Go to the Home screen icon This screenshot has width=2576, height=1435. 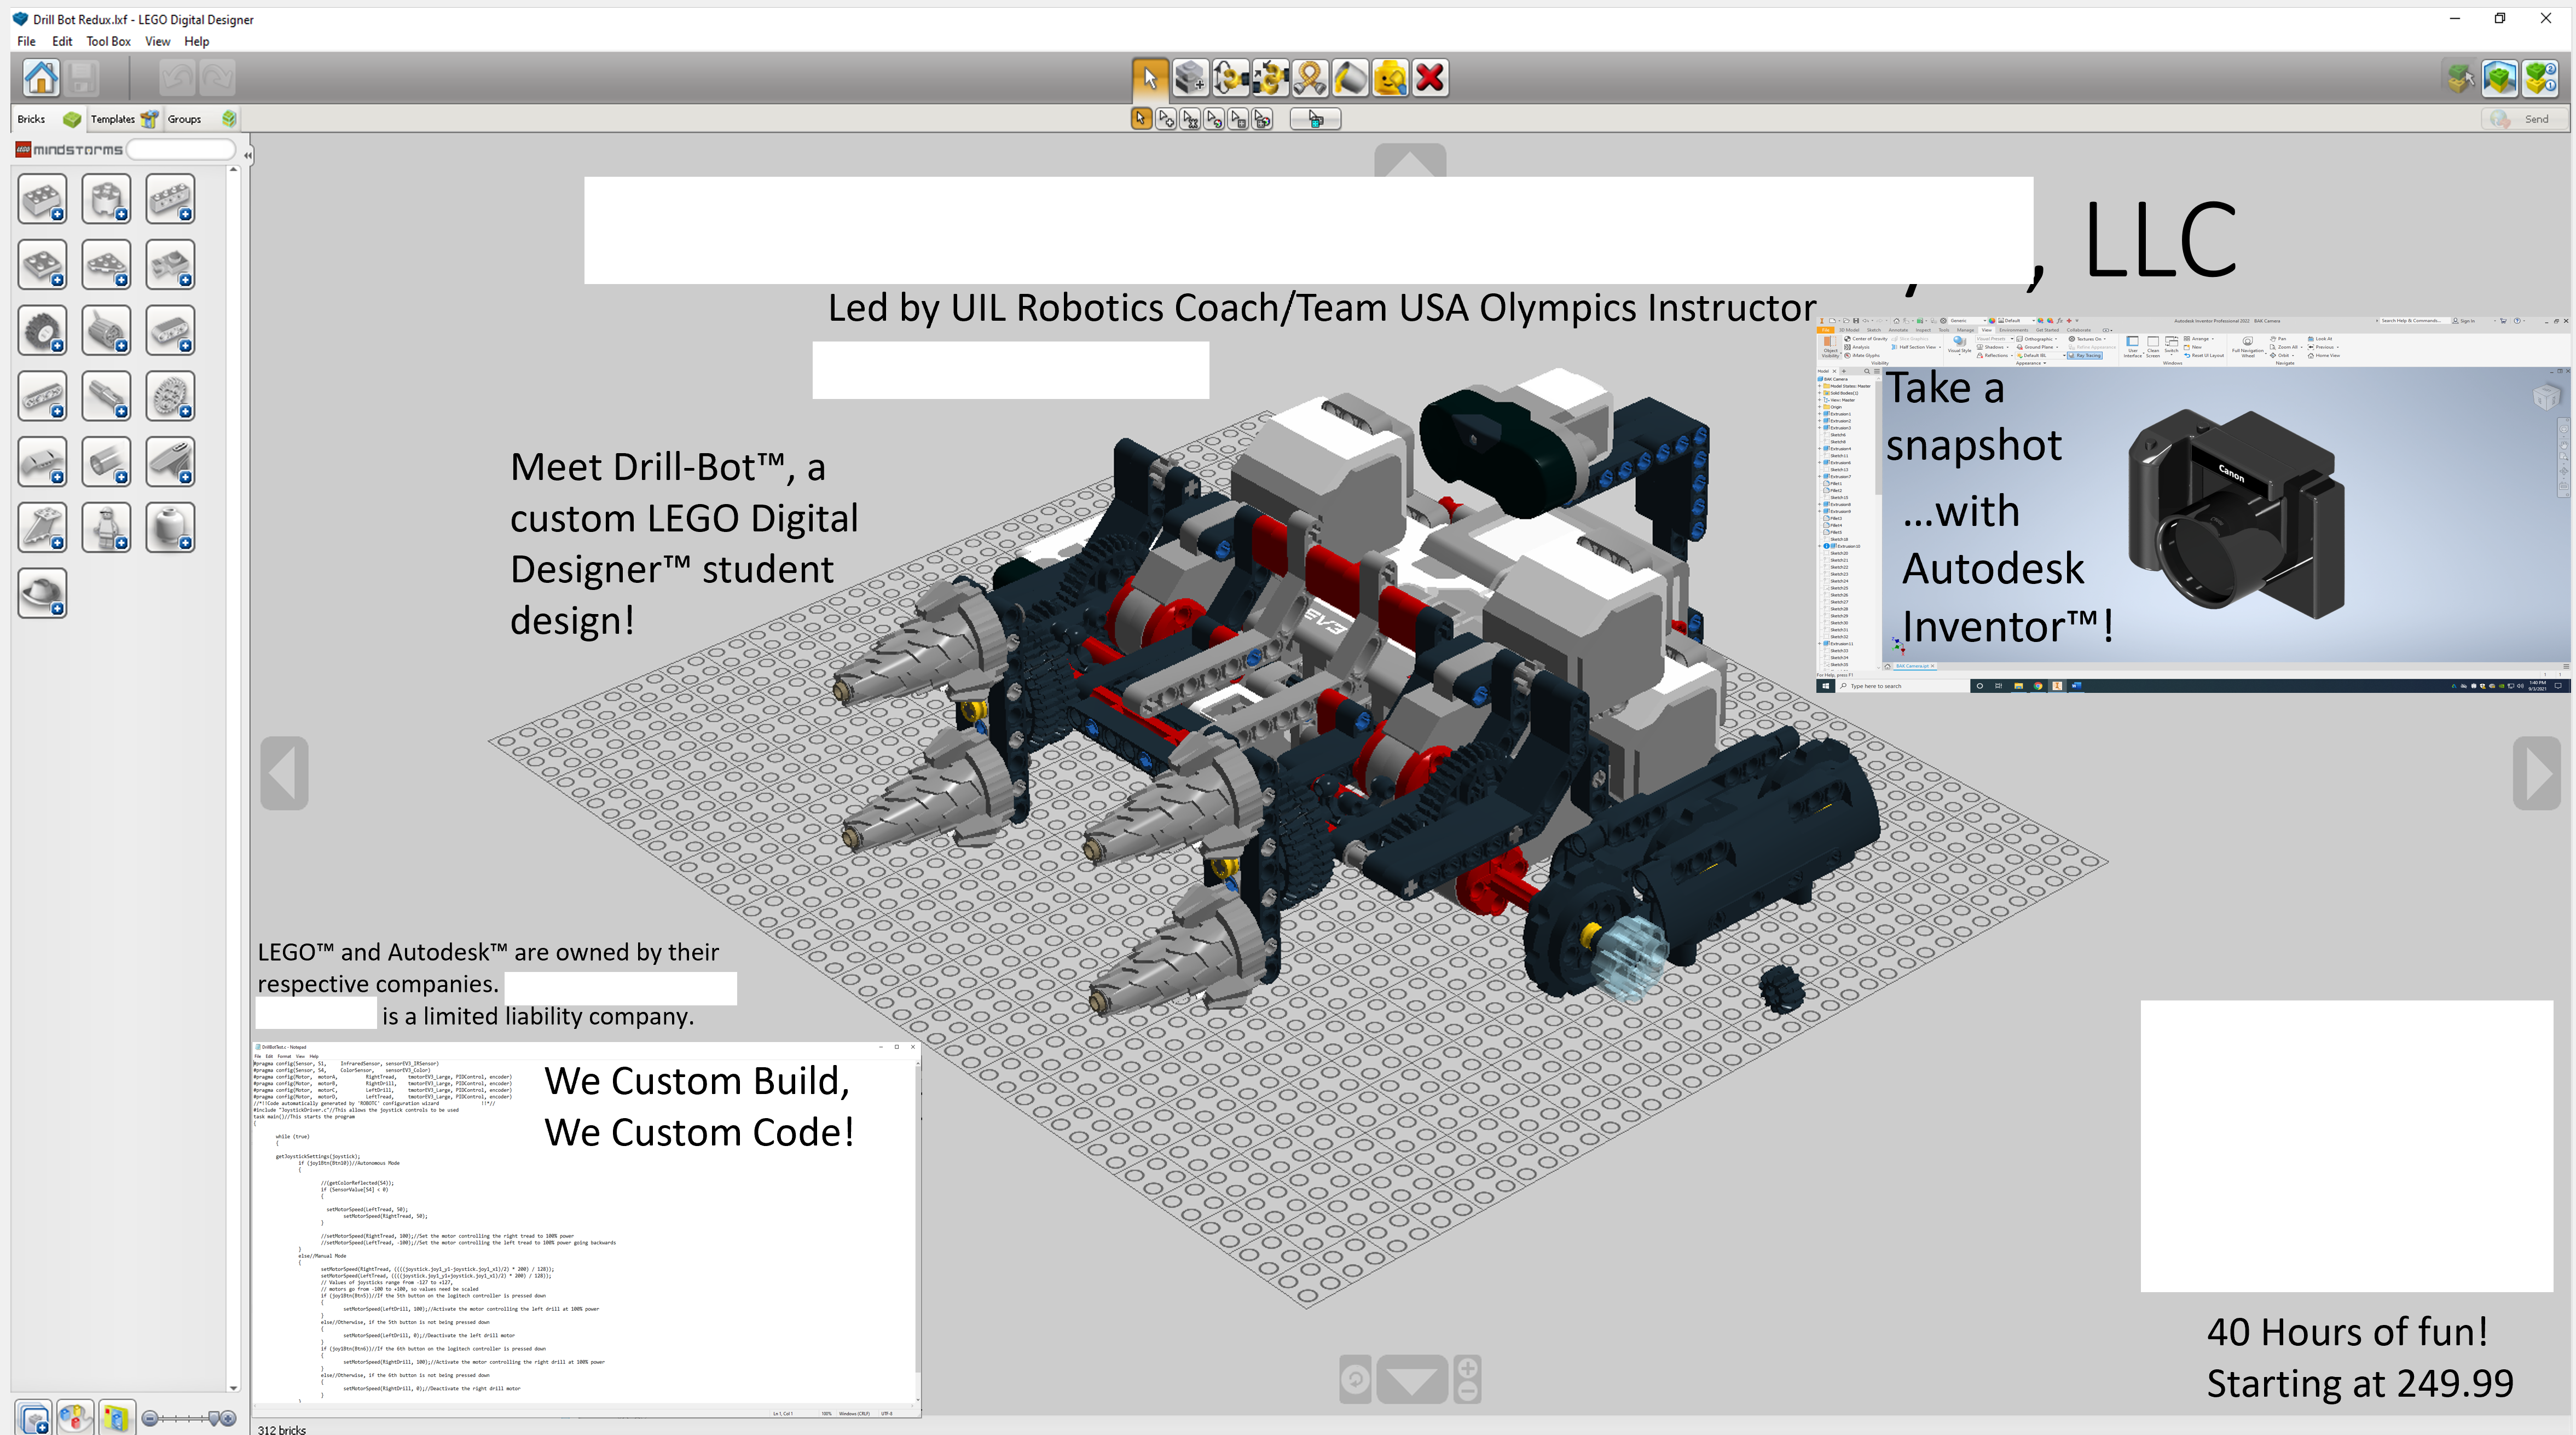pos(41,77)
